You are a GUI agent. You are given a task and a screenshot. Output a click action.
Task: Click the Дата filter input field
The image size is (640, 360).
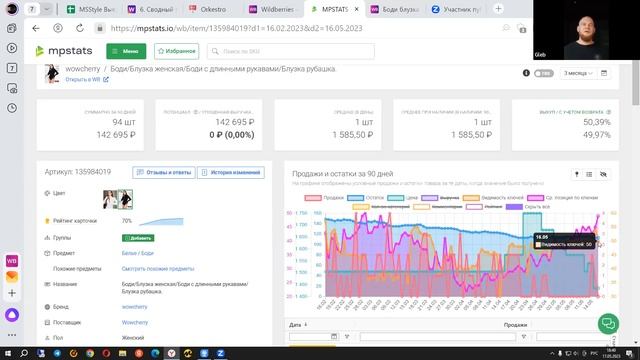(x=313, y=336)
